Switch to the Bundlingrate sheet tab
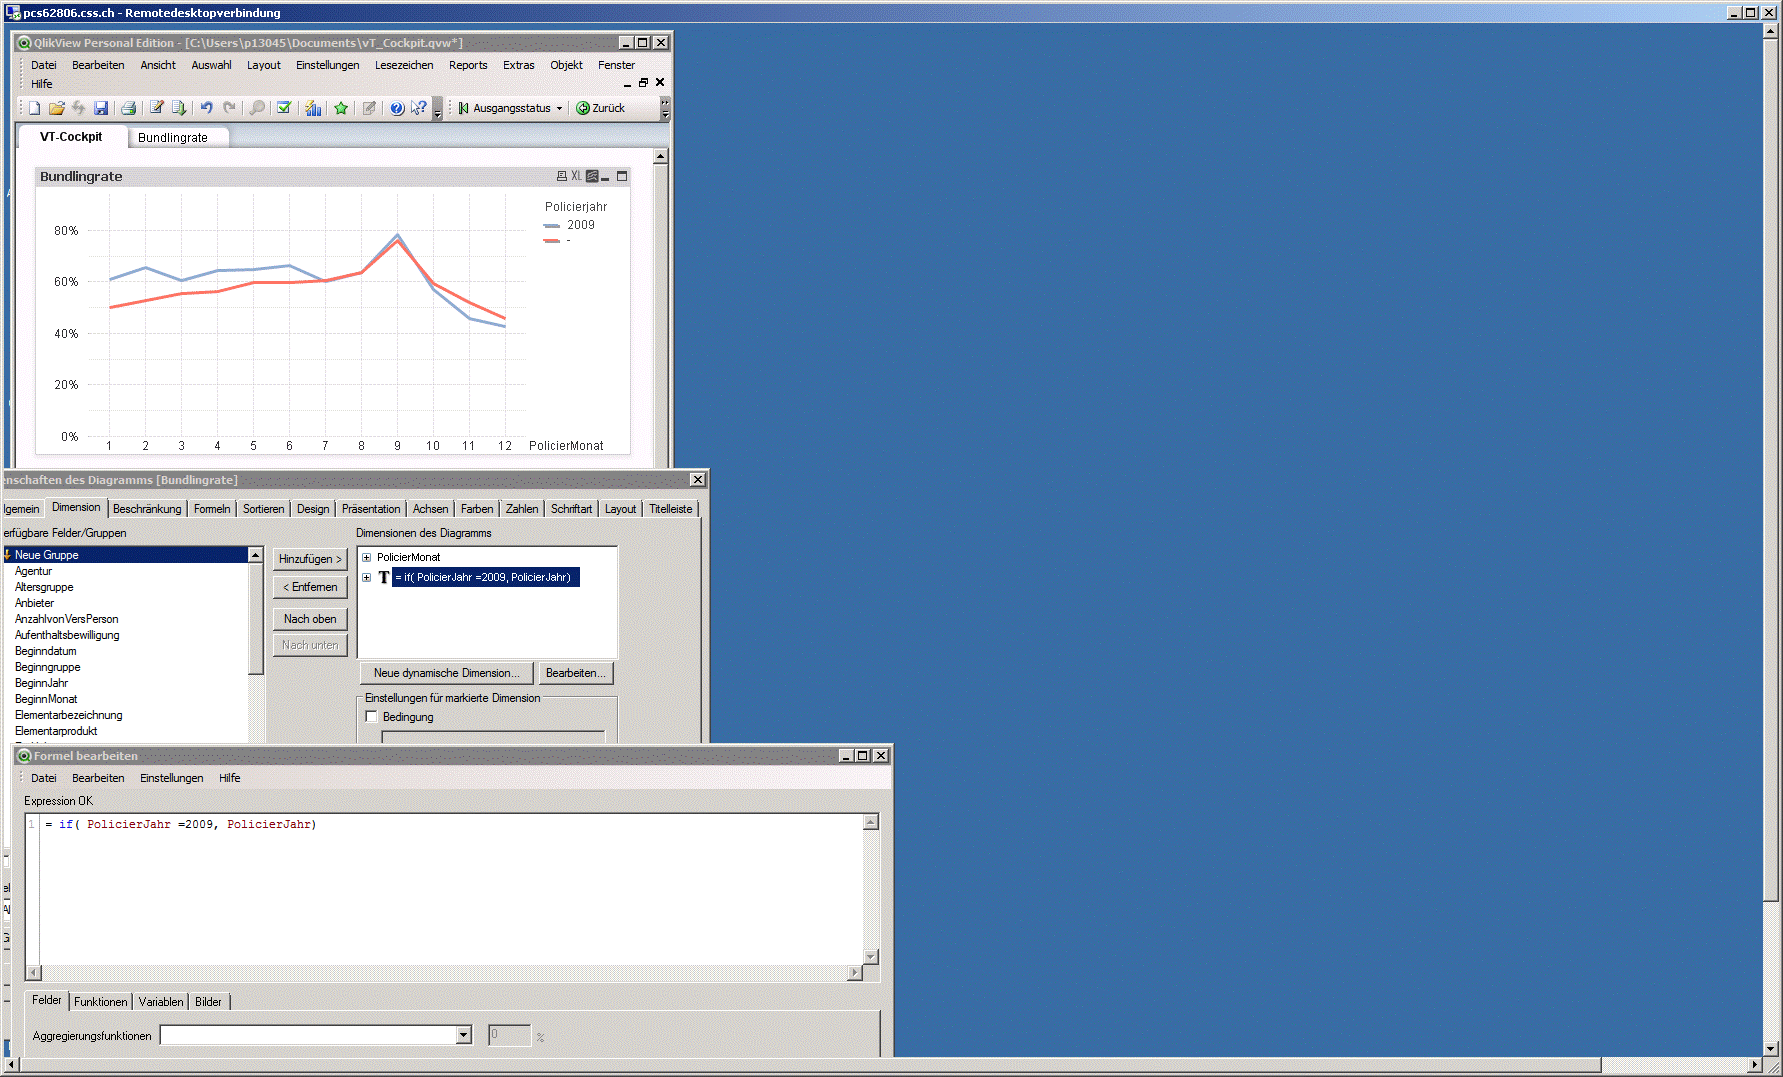1783x1077 pixels. coord(173,138)
